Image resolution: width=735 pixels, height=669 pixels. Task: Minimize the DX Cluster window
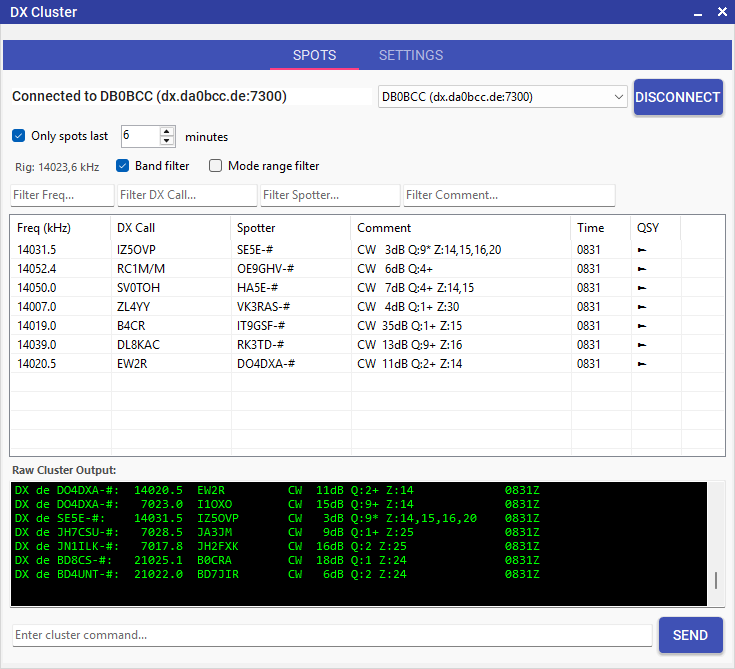[698, 13]
